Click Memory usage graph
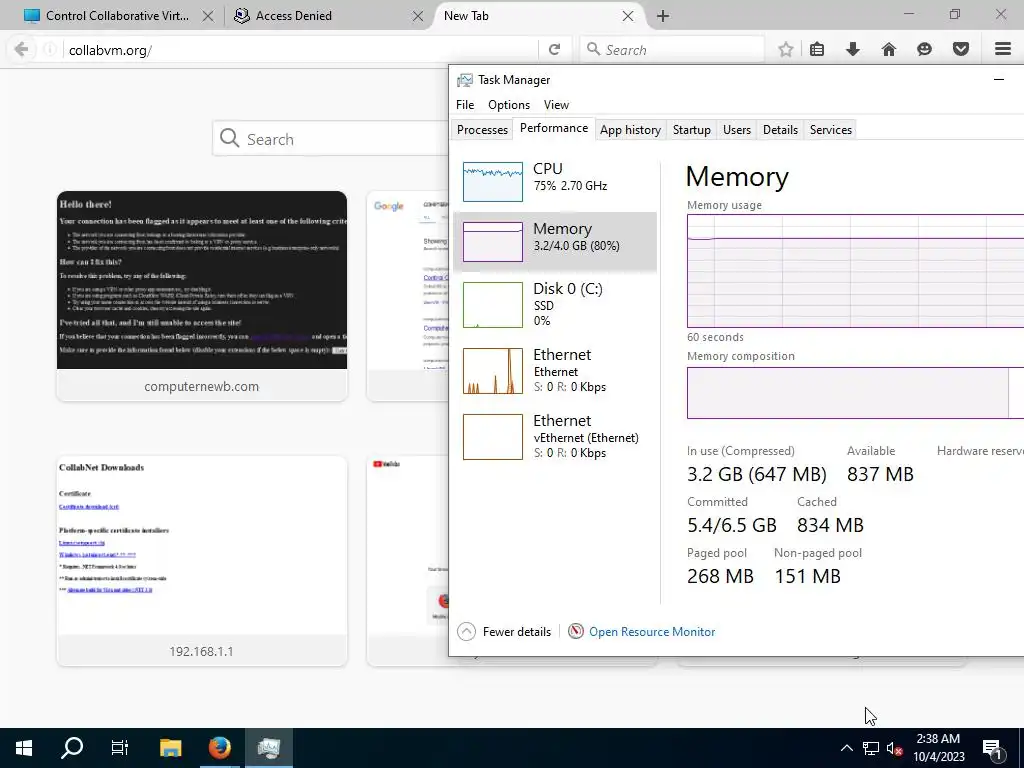This screenshot has height=768, width=1024. click(856, 271)
